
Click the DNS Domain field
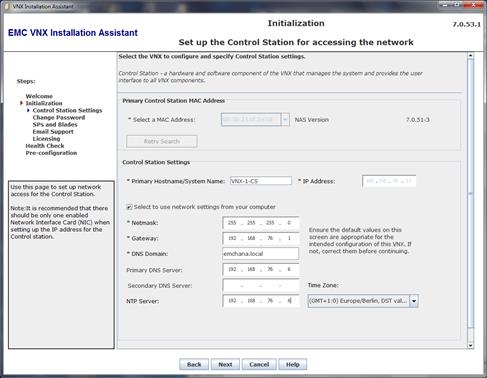pos(261,254)
